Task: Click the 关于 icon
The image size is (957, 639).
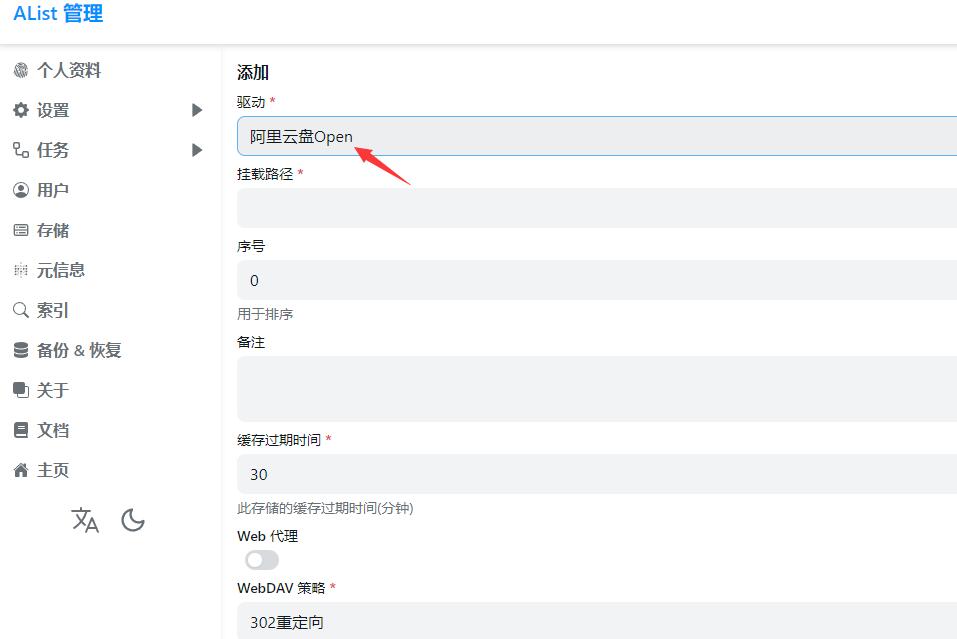Action: coord(21,390)
